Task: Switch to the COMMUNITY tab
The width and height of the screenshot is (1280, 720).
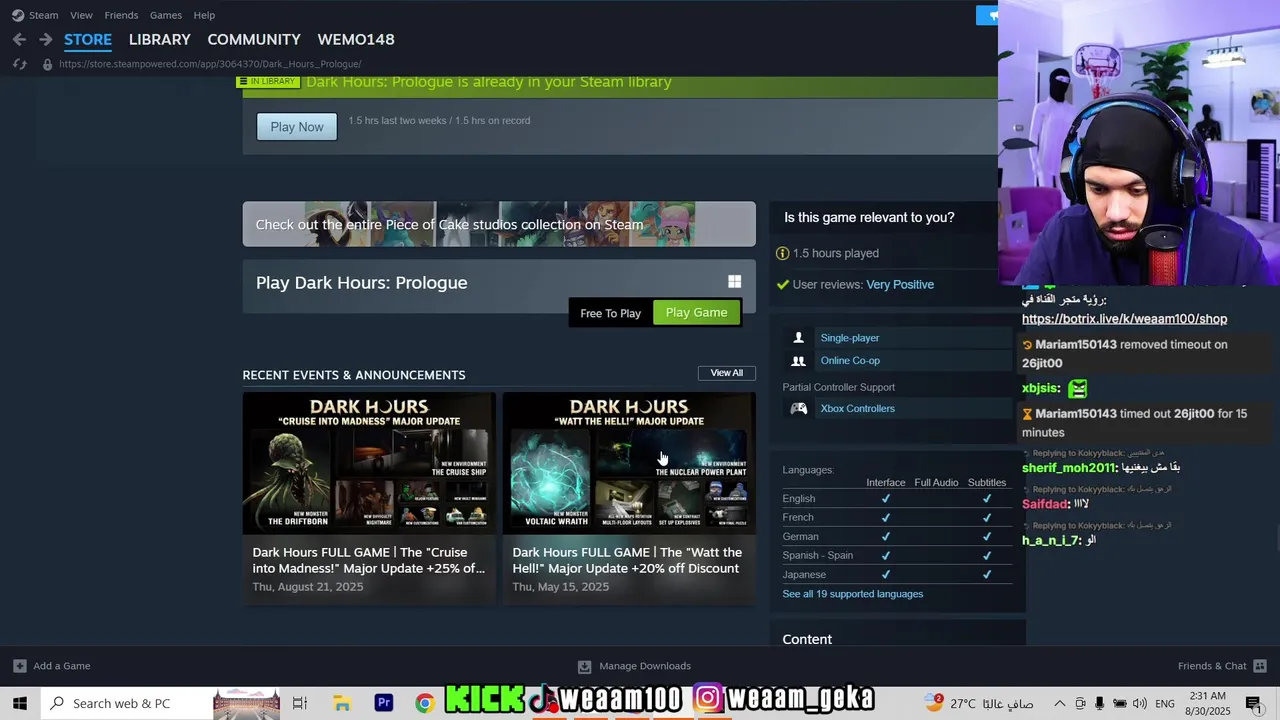Action: [x=254, y=39]
